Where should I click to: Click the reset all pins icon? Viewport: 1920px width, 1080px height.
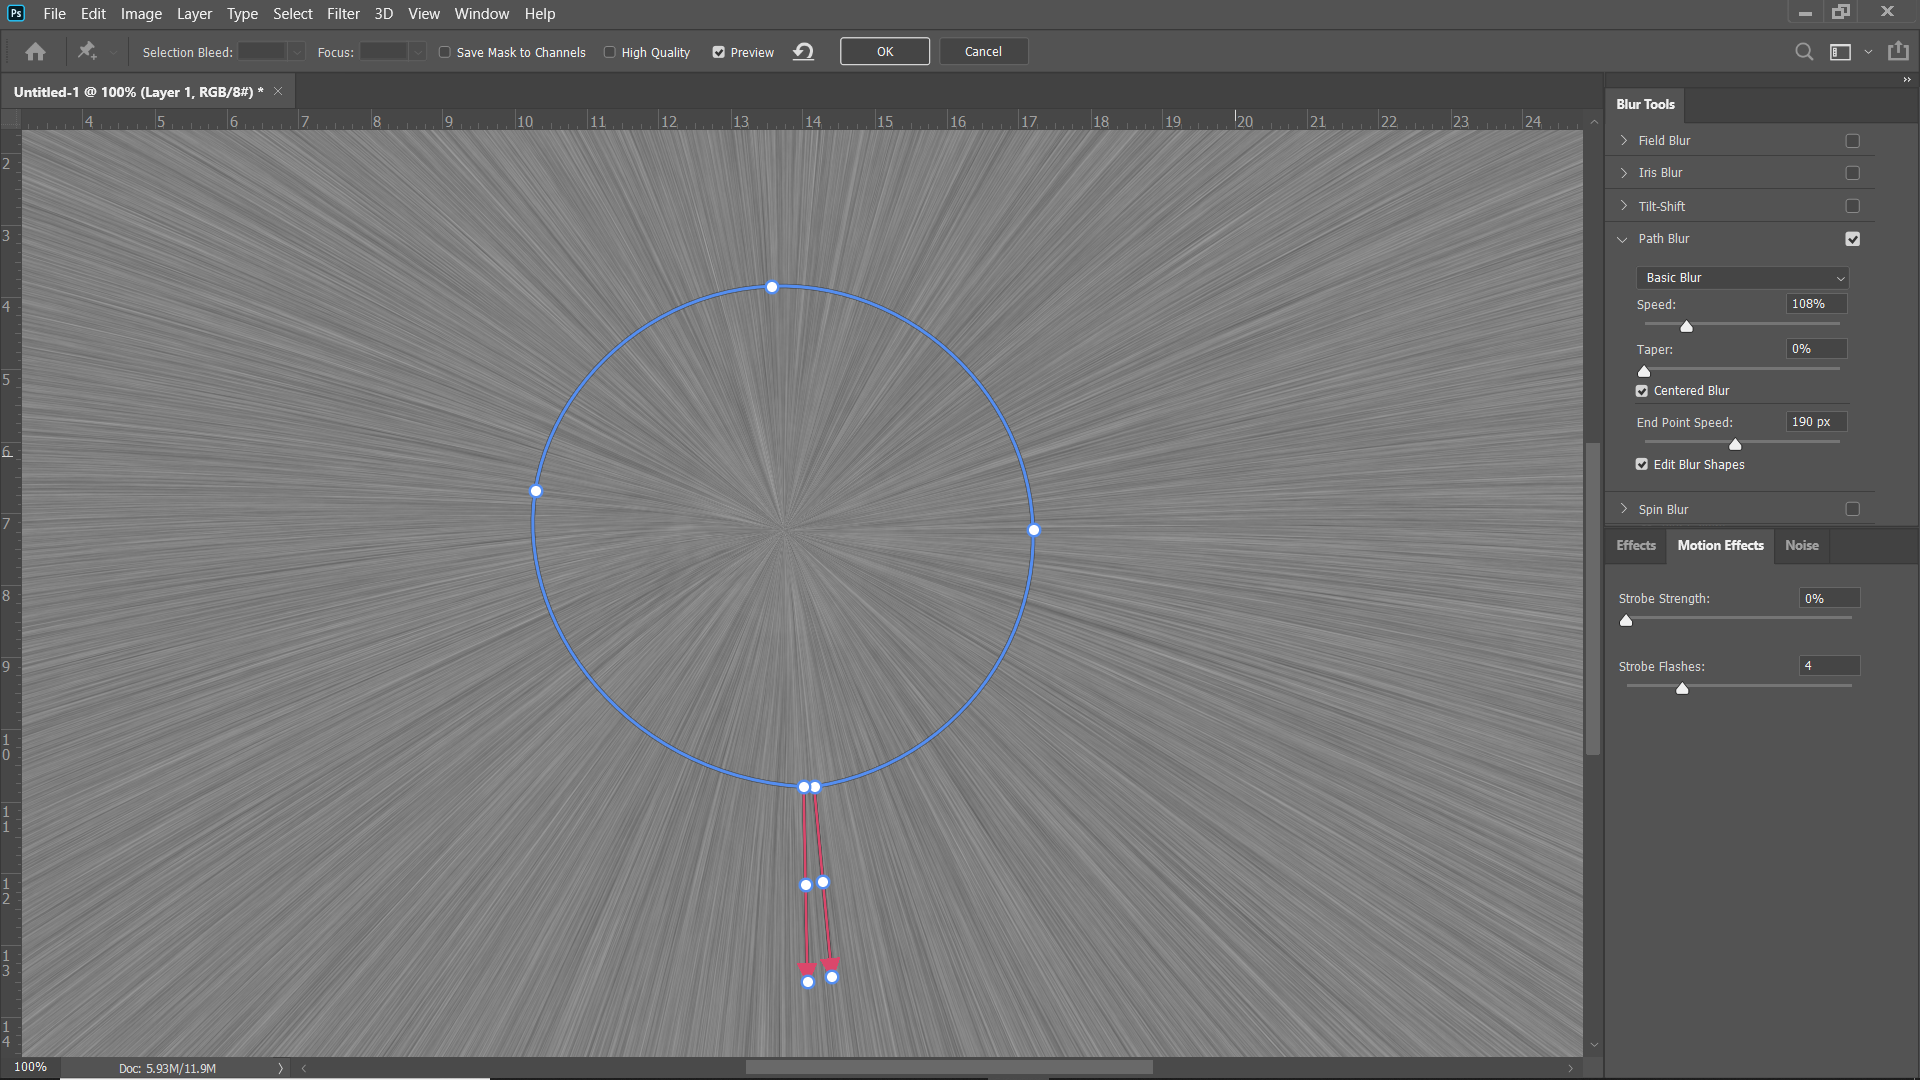coord(803,52)
